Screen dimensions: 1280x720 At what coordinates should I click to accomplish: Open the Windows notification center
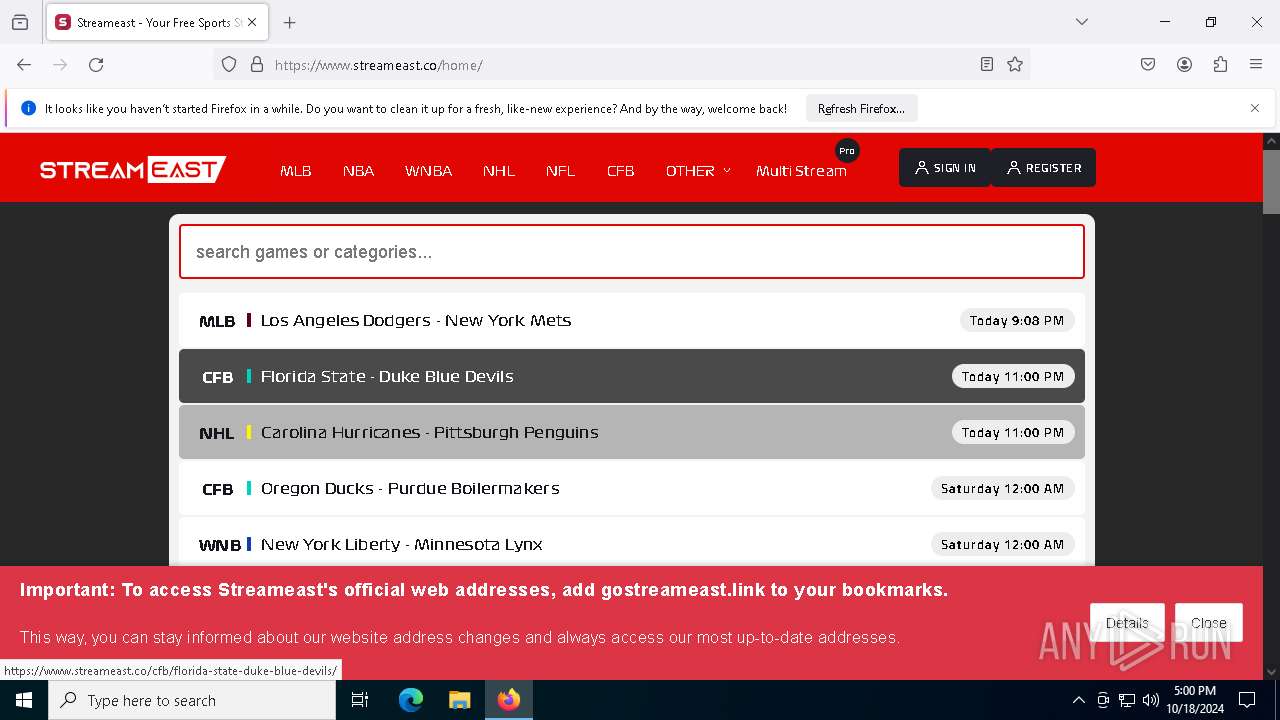1247,700
